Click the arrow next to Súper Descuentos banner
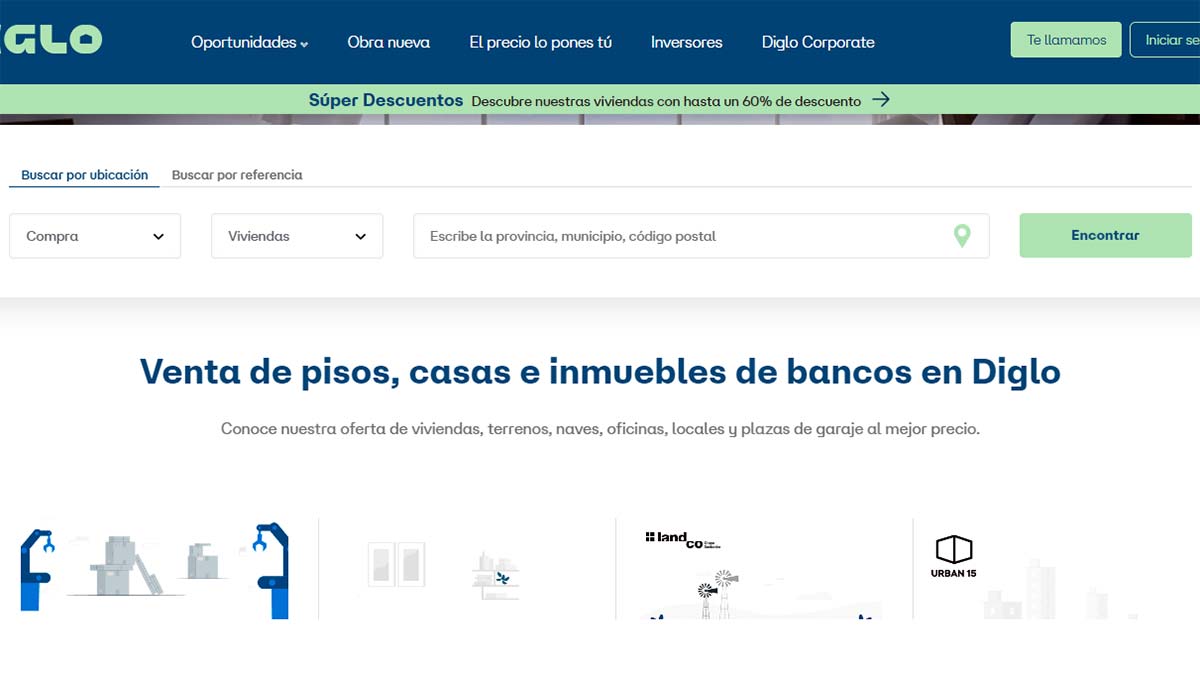The image size is (1200, 675). tap(880, 100)
